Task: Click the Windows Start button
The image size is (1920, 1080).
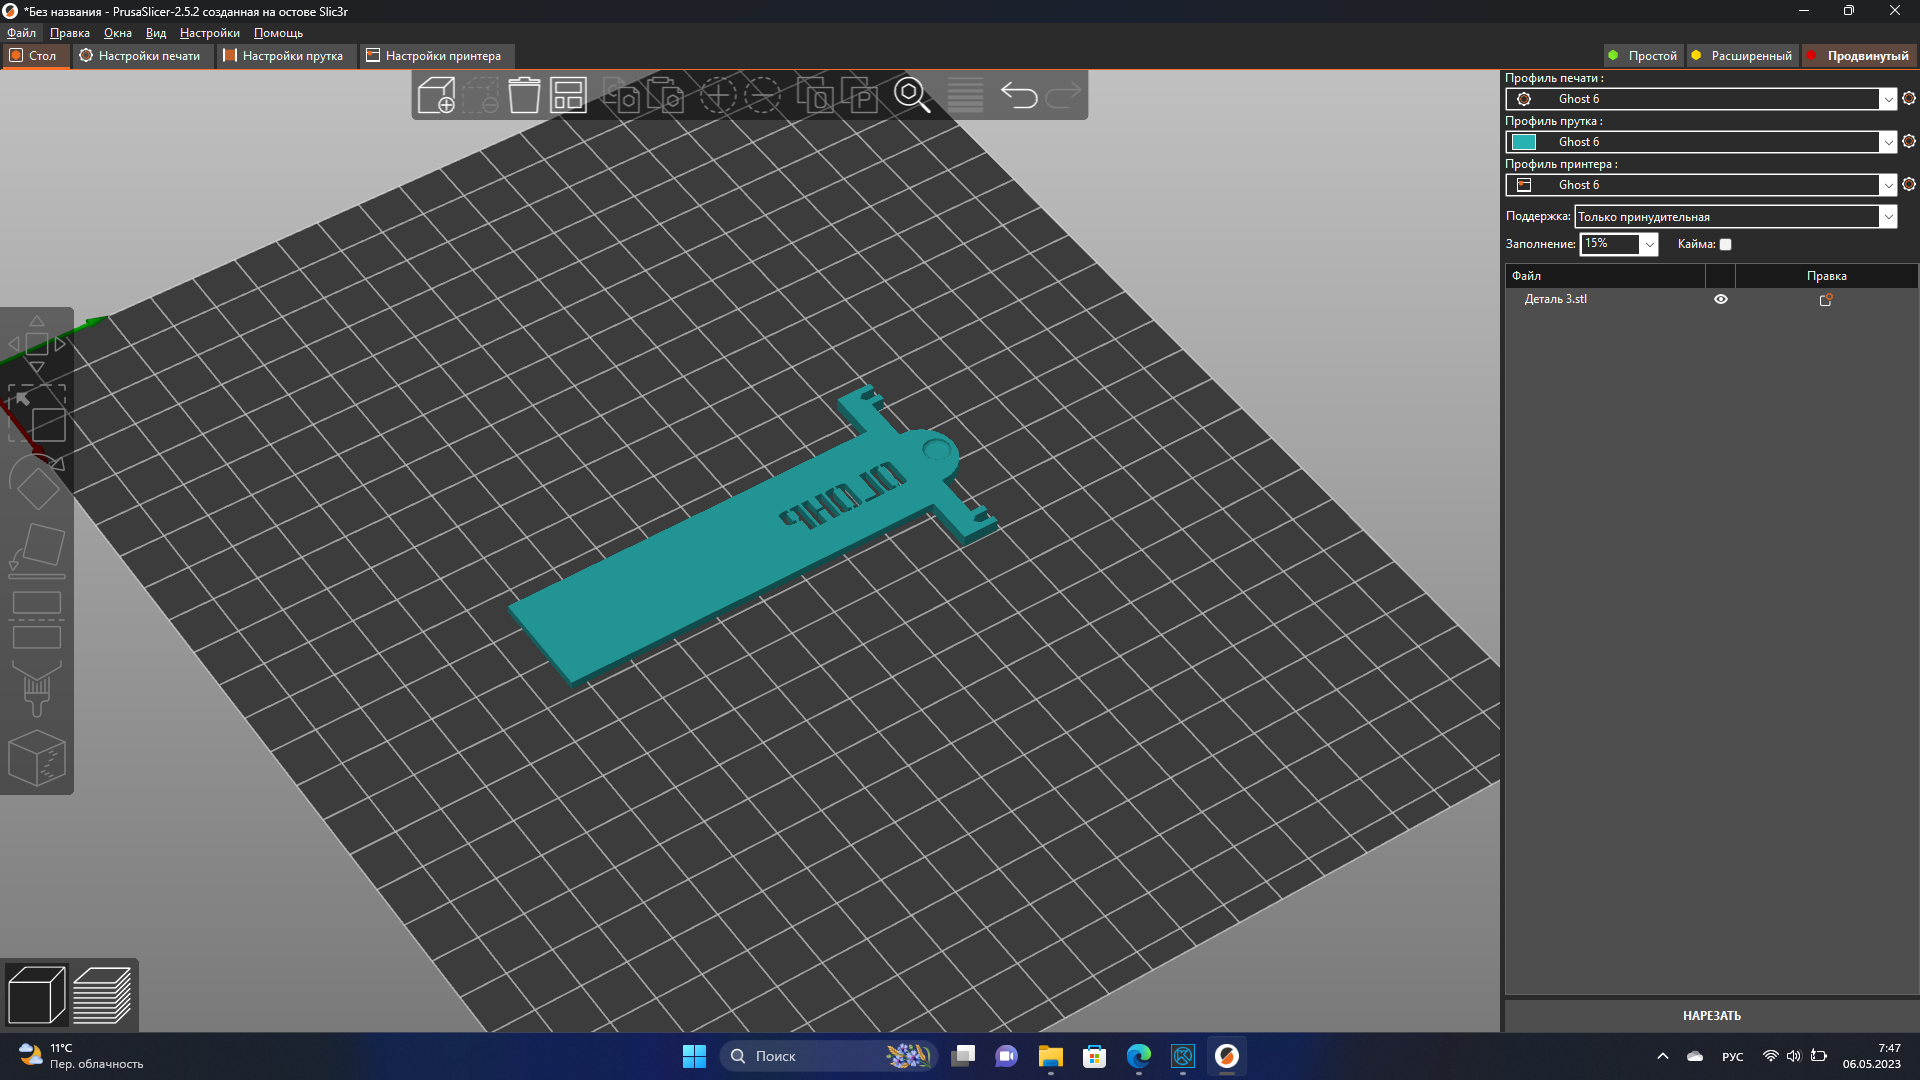Action: [694, 1056]
